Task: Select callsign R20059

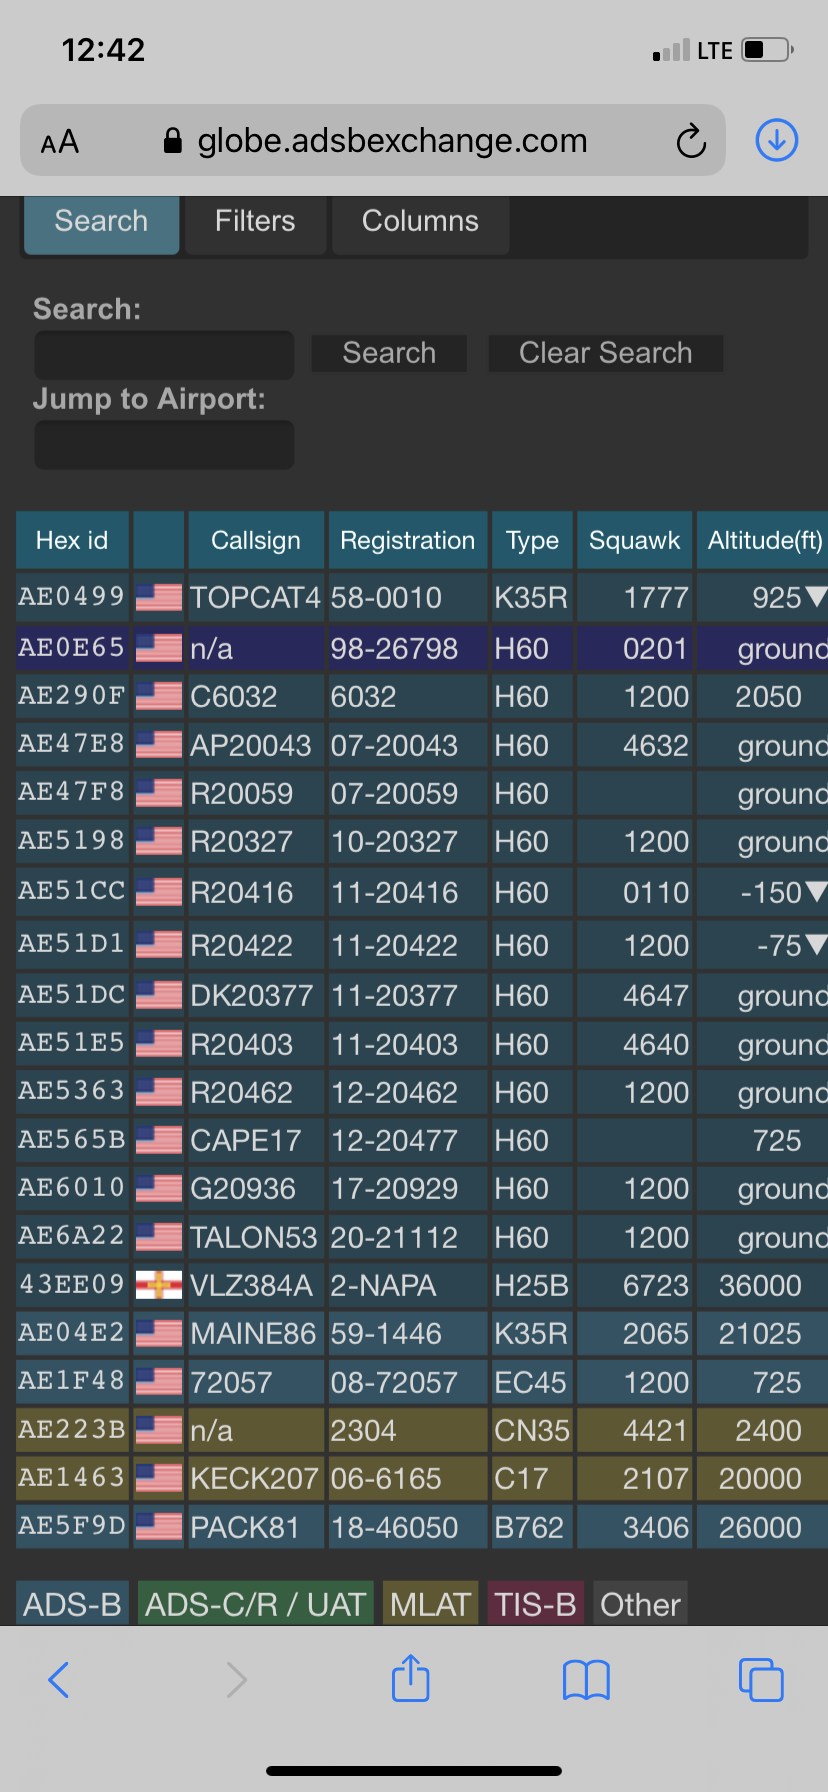Action: click(x=242, y=793)
